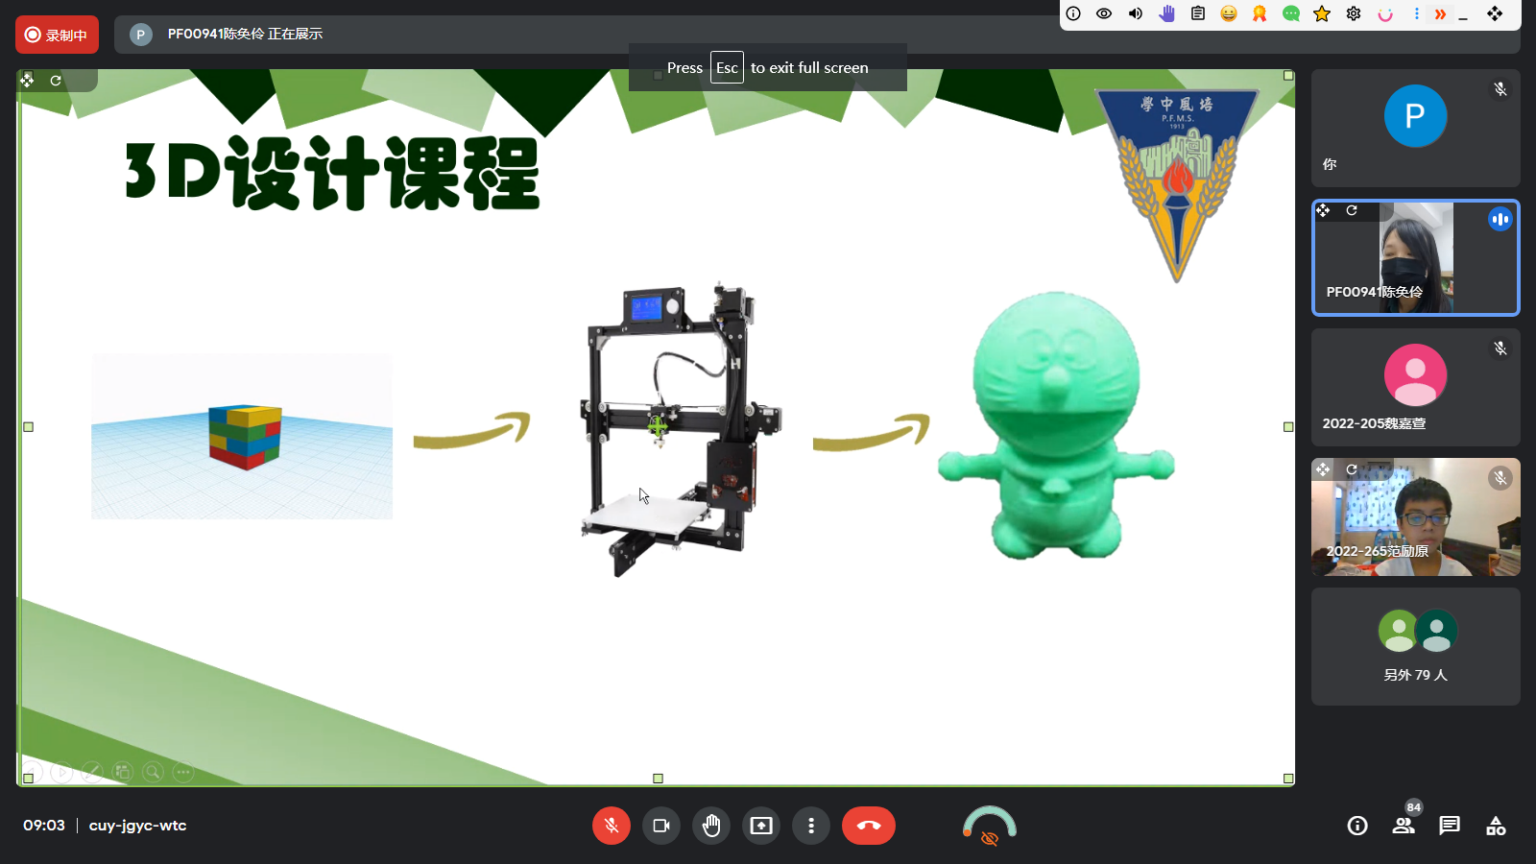
Task: Click the muted mic icon on 2022-265范励原 tile
Action: (x=1500, y=478)
